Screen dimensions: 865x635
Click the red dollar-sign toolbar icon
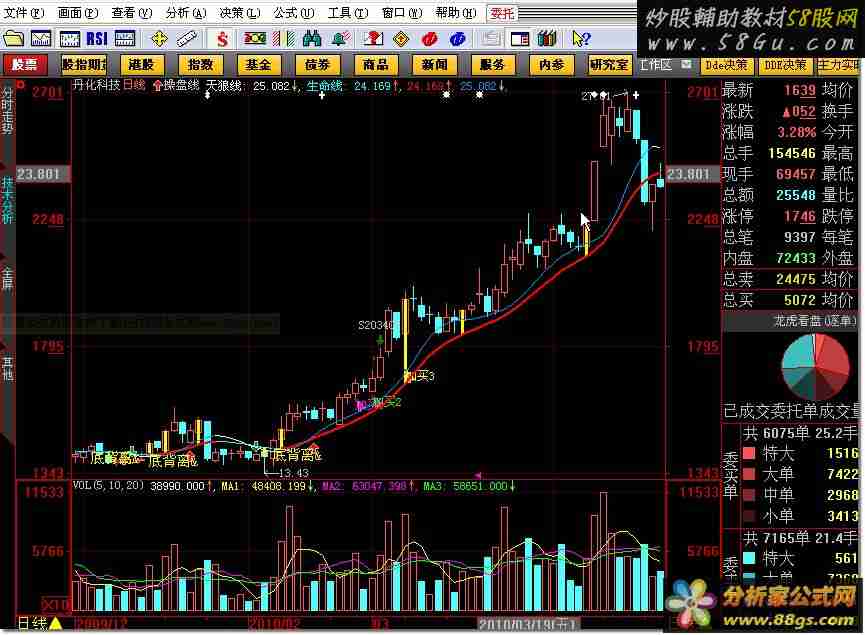click(222, 39)
